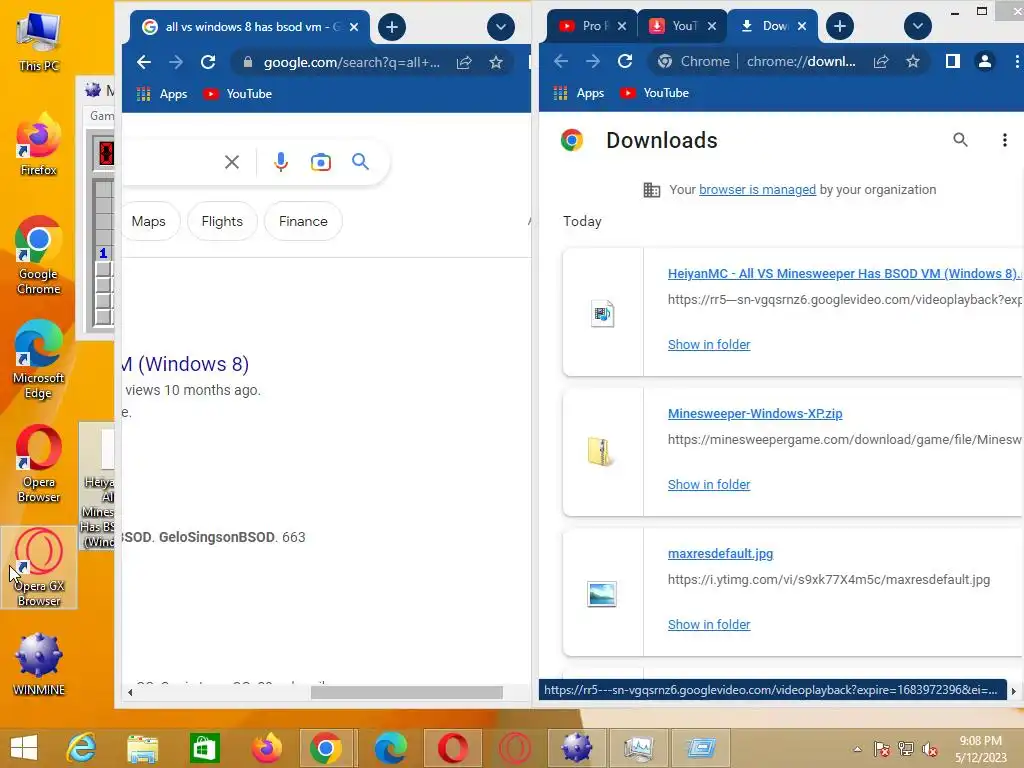This screenshot has width=1024, height=768.
Task: Click the voice search microphone icon
Action: [281, 161]
